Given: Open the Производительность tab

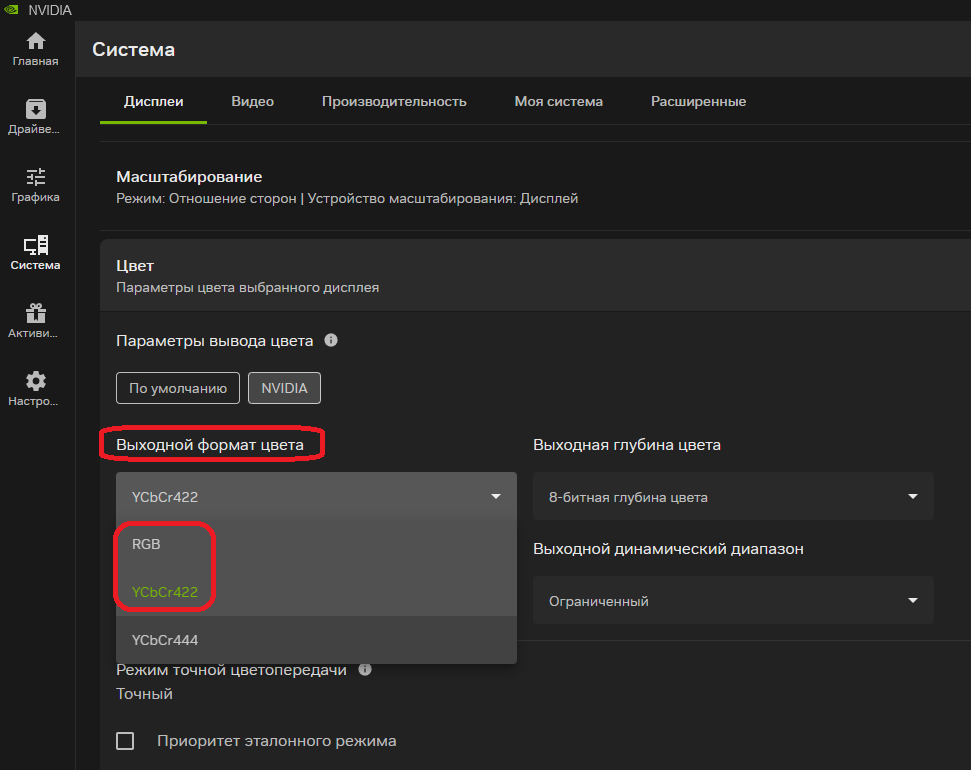Looking at the screenshot, I should pos(394,102).
